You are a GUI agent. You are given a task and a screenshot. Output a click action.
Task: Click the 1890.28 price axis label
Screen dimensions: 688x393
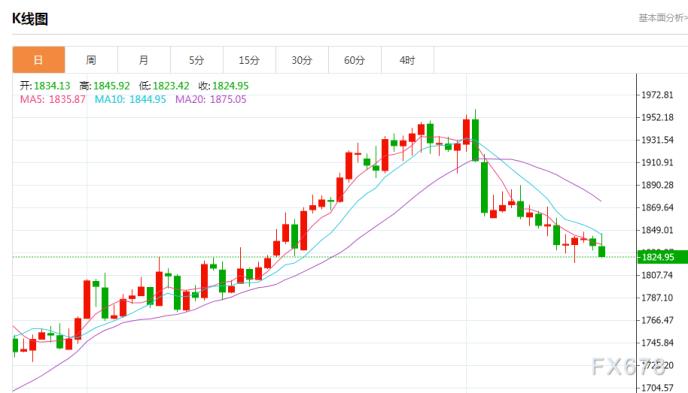[657, 185]
